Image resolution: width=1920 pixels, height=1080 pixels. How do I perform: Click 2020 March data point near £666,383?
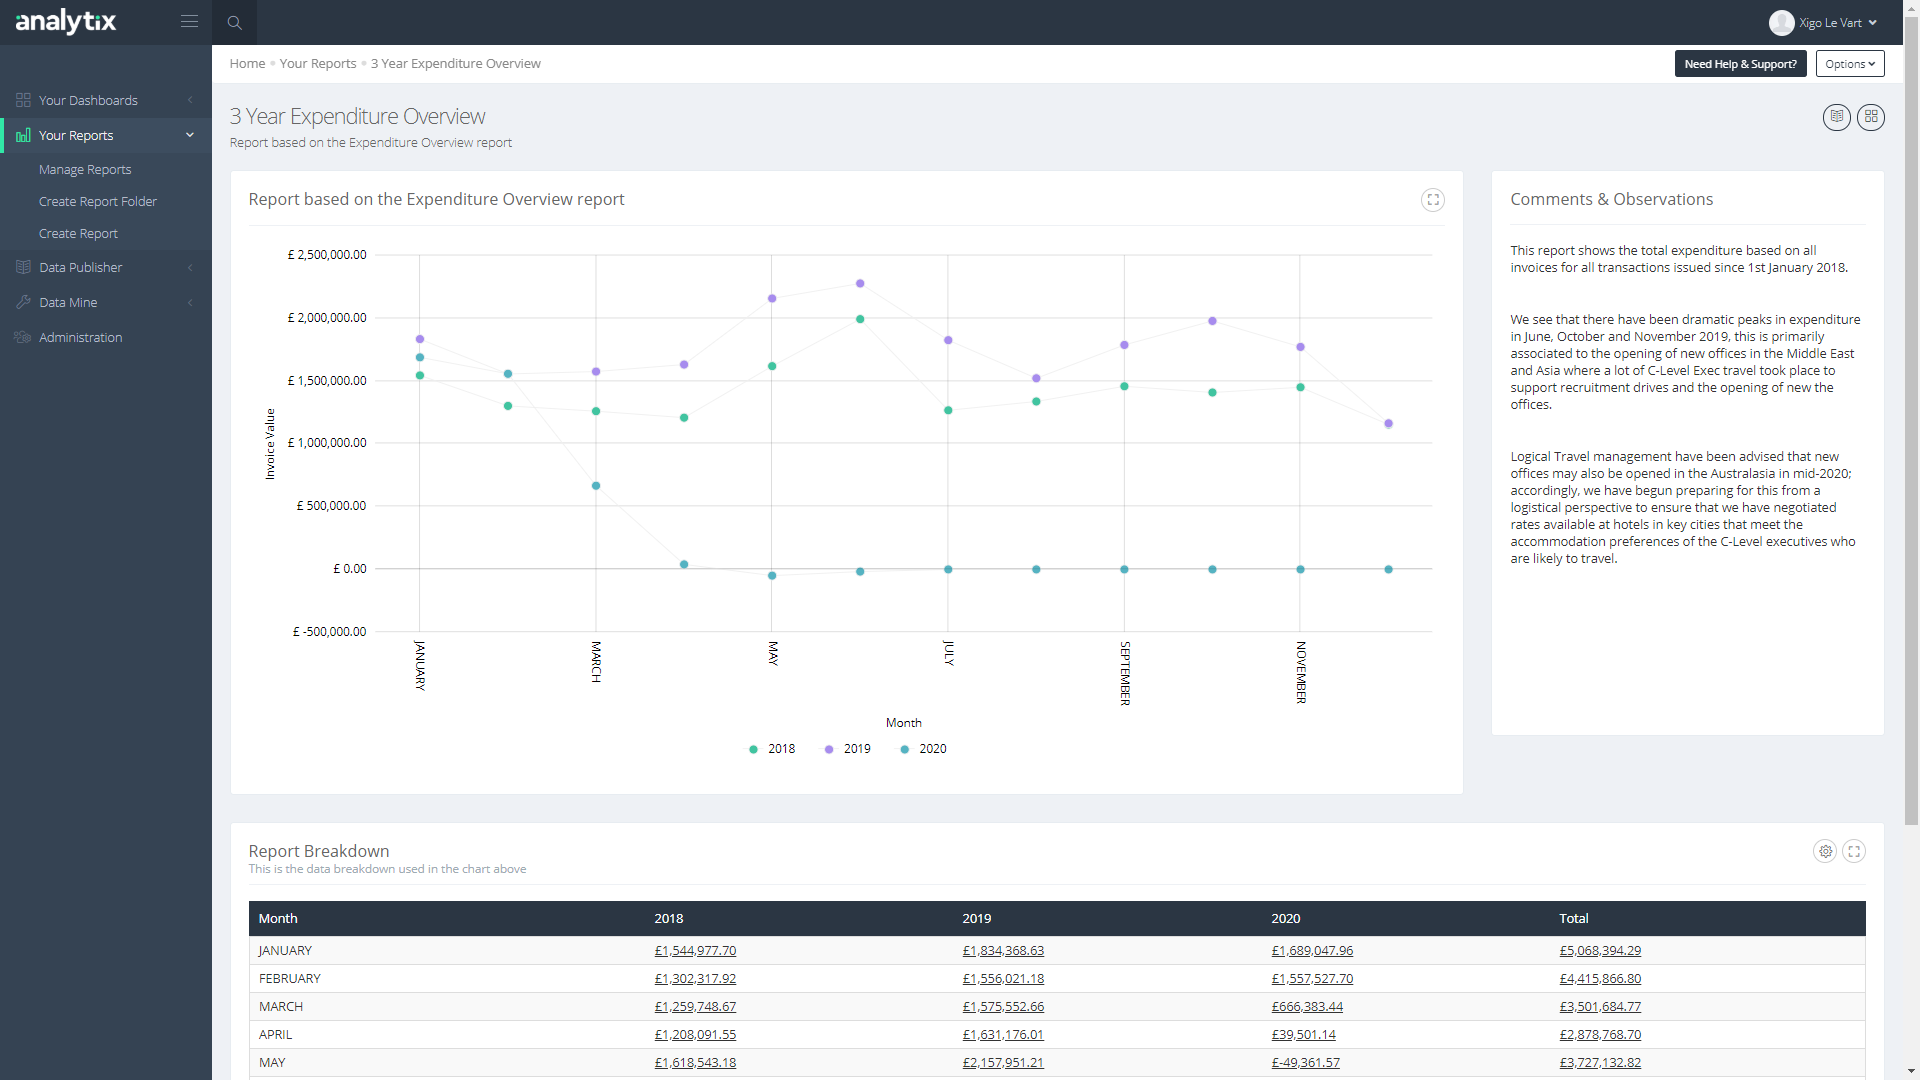point(596,486)
